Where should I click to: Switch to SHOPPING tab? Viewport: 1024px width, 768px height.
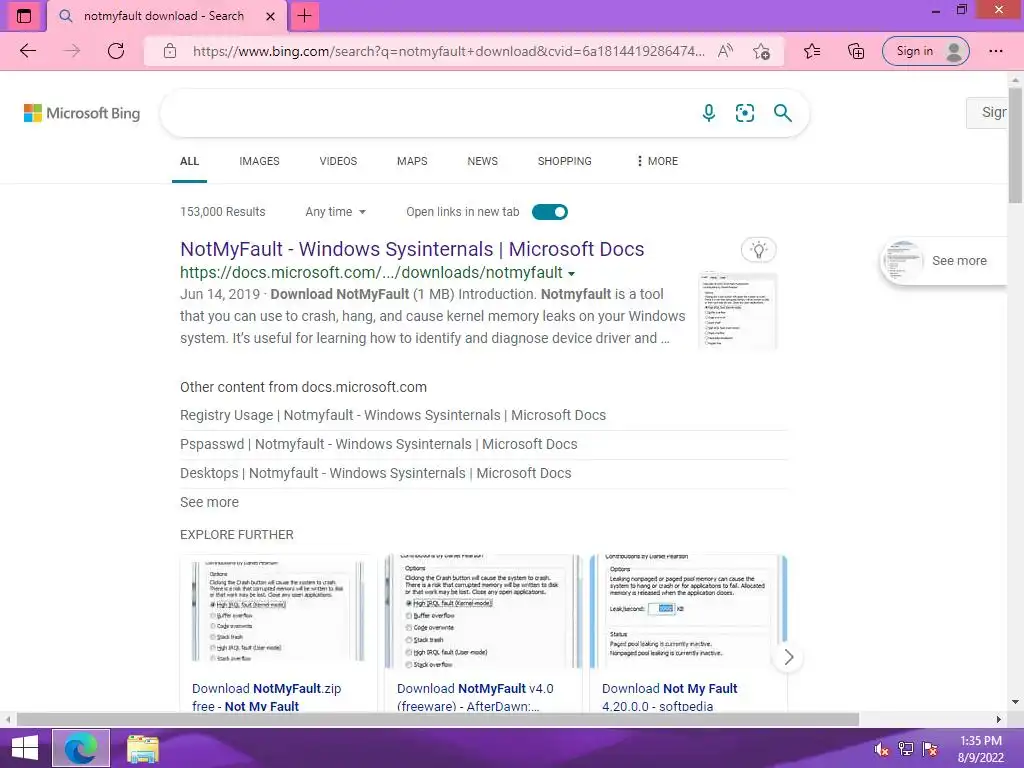click(565, 161)
